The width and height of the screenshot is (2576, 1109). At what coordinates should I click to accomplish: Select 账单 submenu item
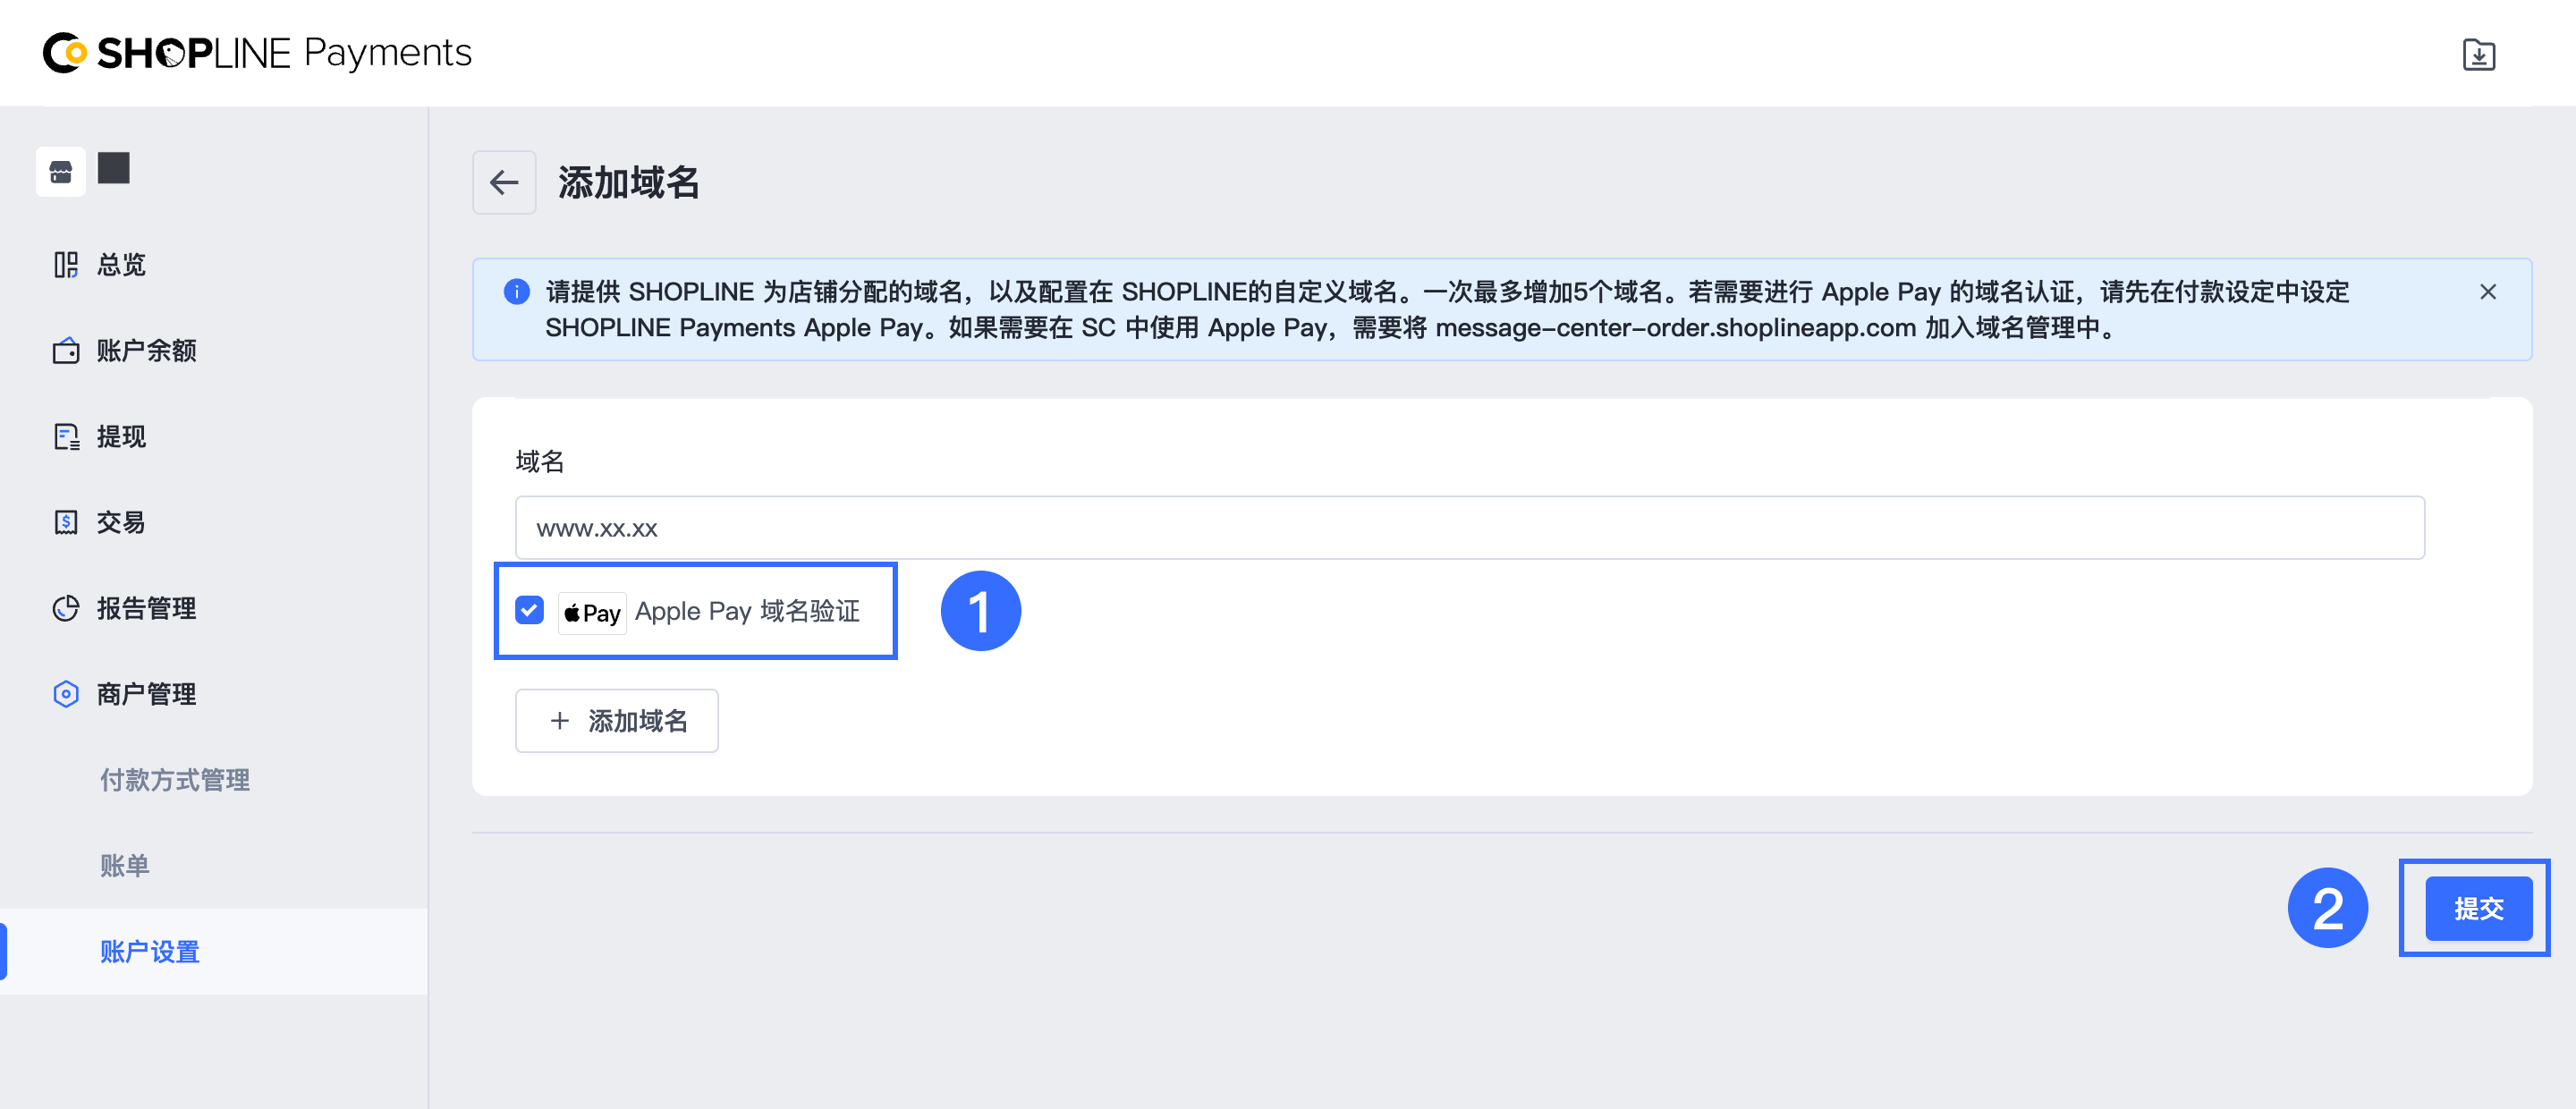pyautogui.click(x=125, y=866)
